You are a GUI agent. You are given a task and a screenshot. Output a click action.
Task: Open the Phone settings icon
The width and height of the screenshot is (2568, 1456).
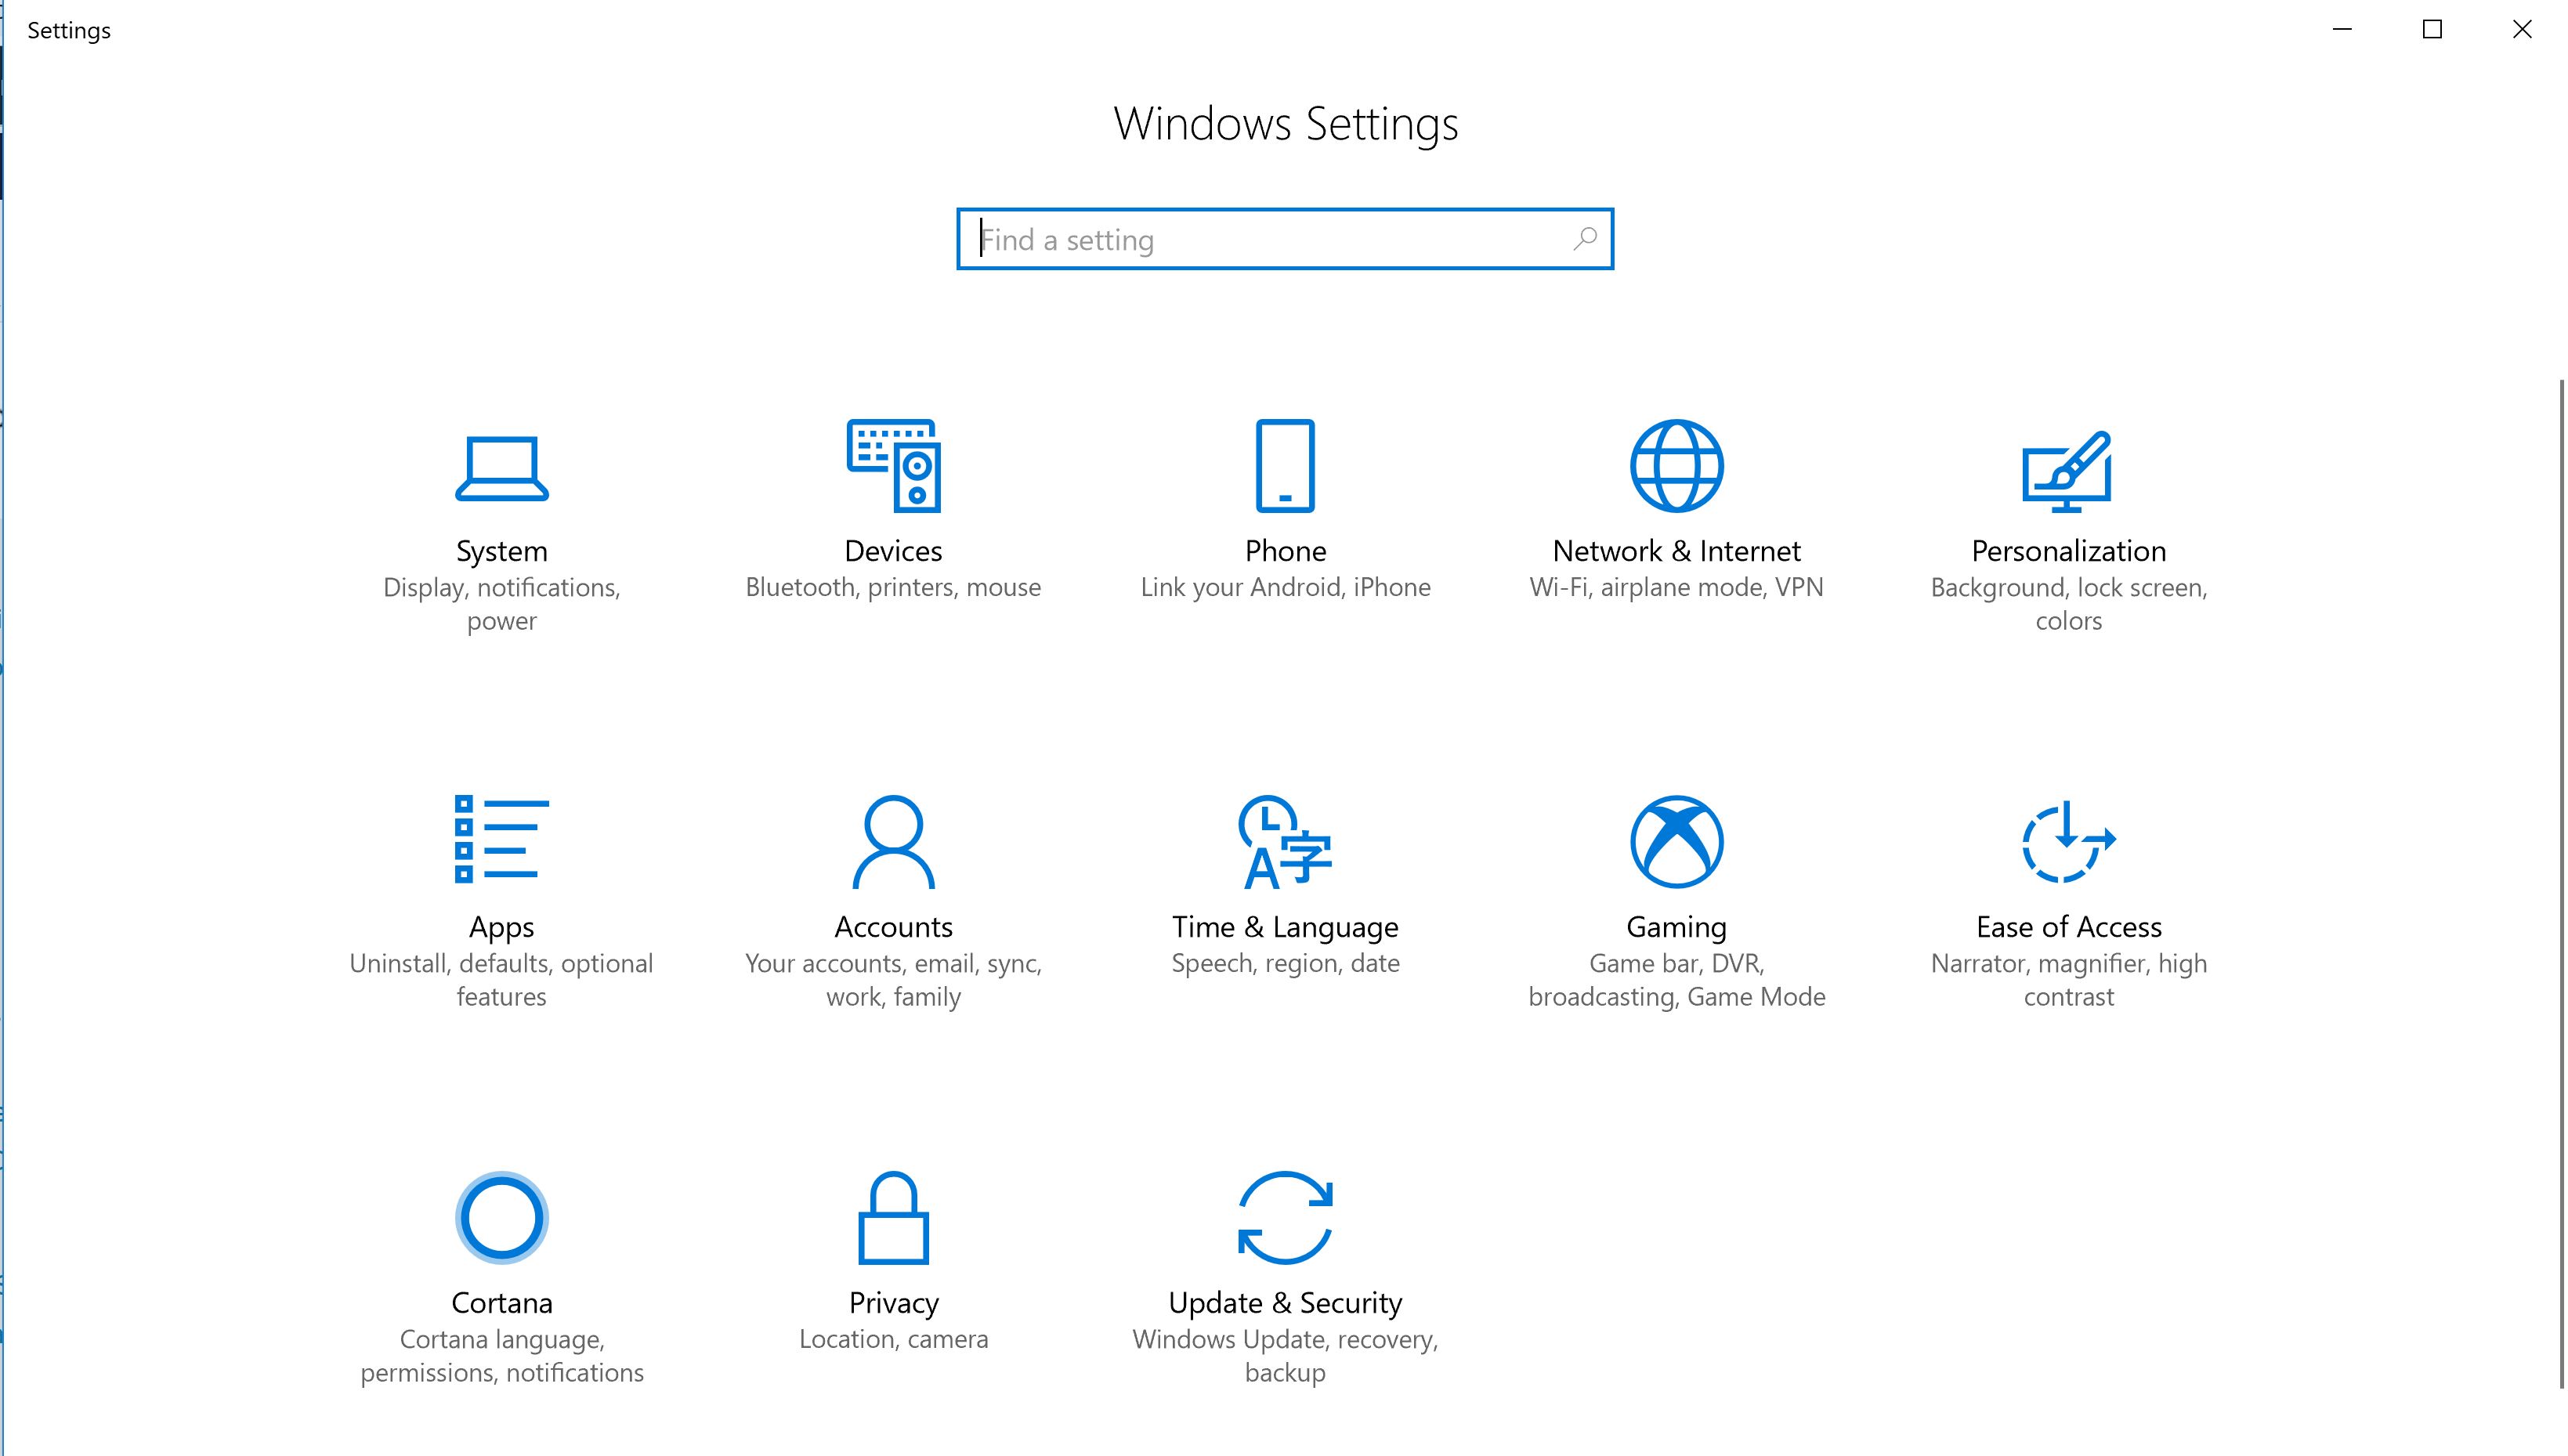(x=1285, y=466)
